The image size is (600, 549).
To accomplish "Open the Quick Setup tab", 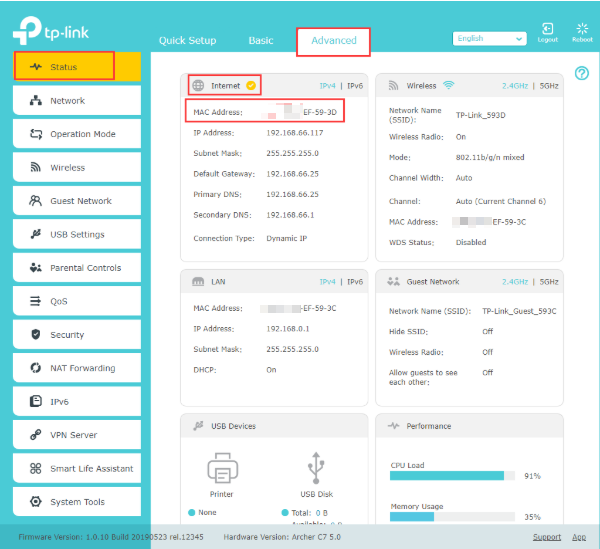I will tap(188, 40).
